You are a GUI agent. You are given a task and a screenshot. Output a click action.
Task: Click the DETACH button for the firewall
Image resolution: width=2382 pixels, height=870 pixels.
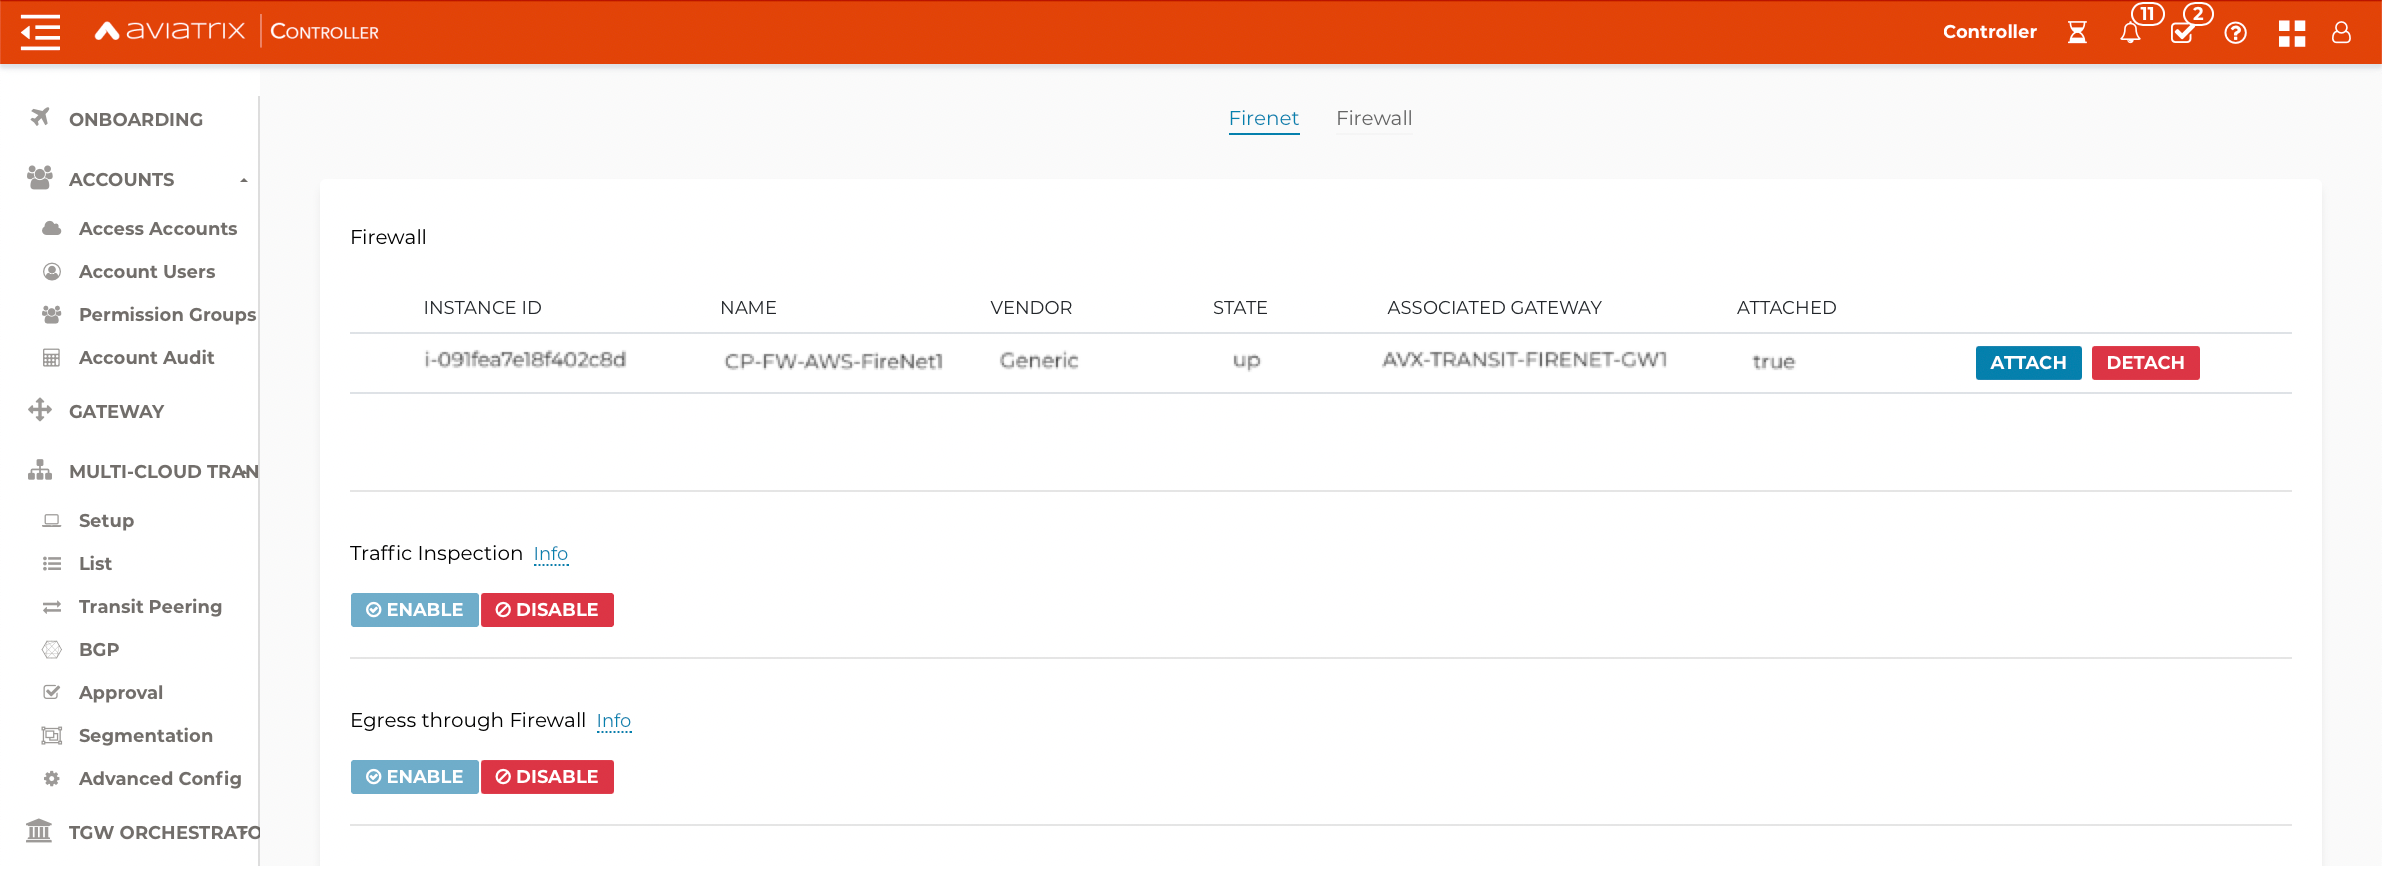coord(2145,363)
